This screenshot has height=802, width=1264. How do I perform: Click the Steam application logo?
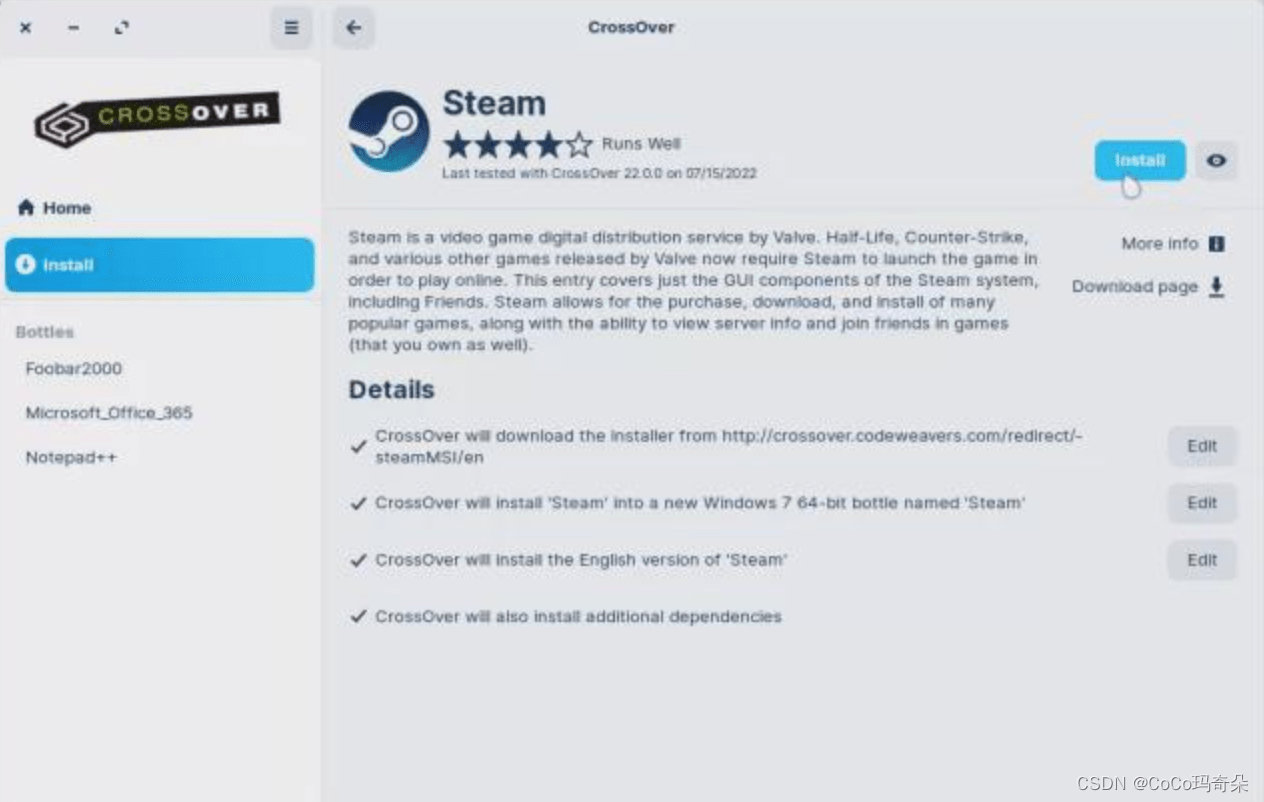389,131
